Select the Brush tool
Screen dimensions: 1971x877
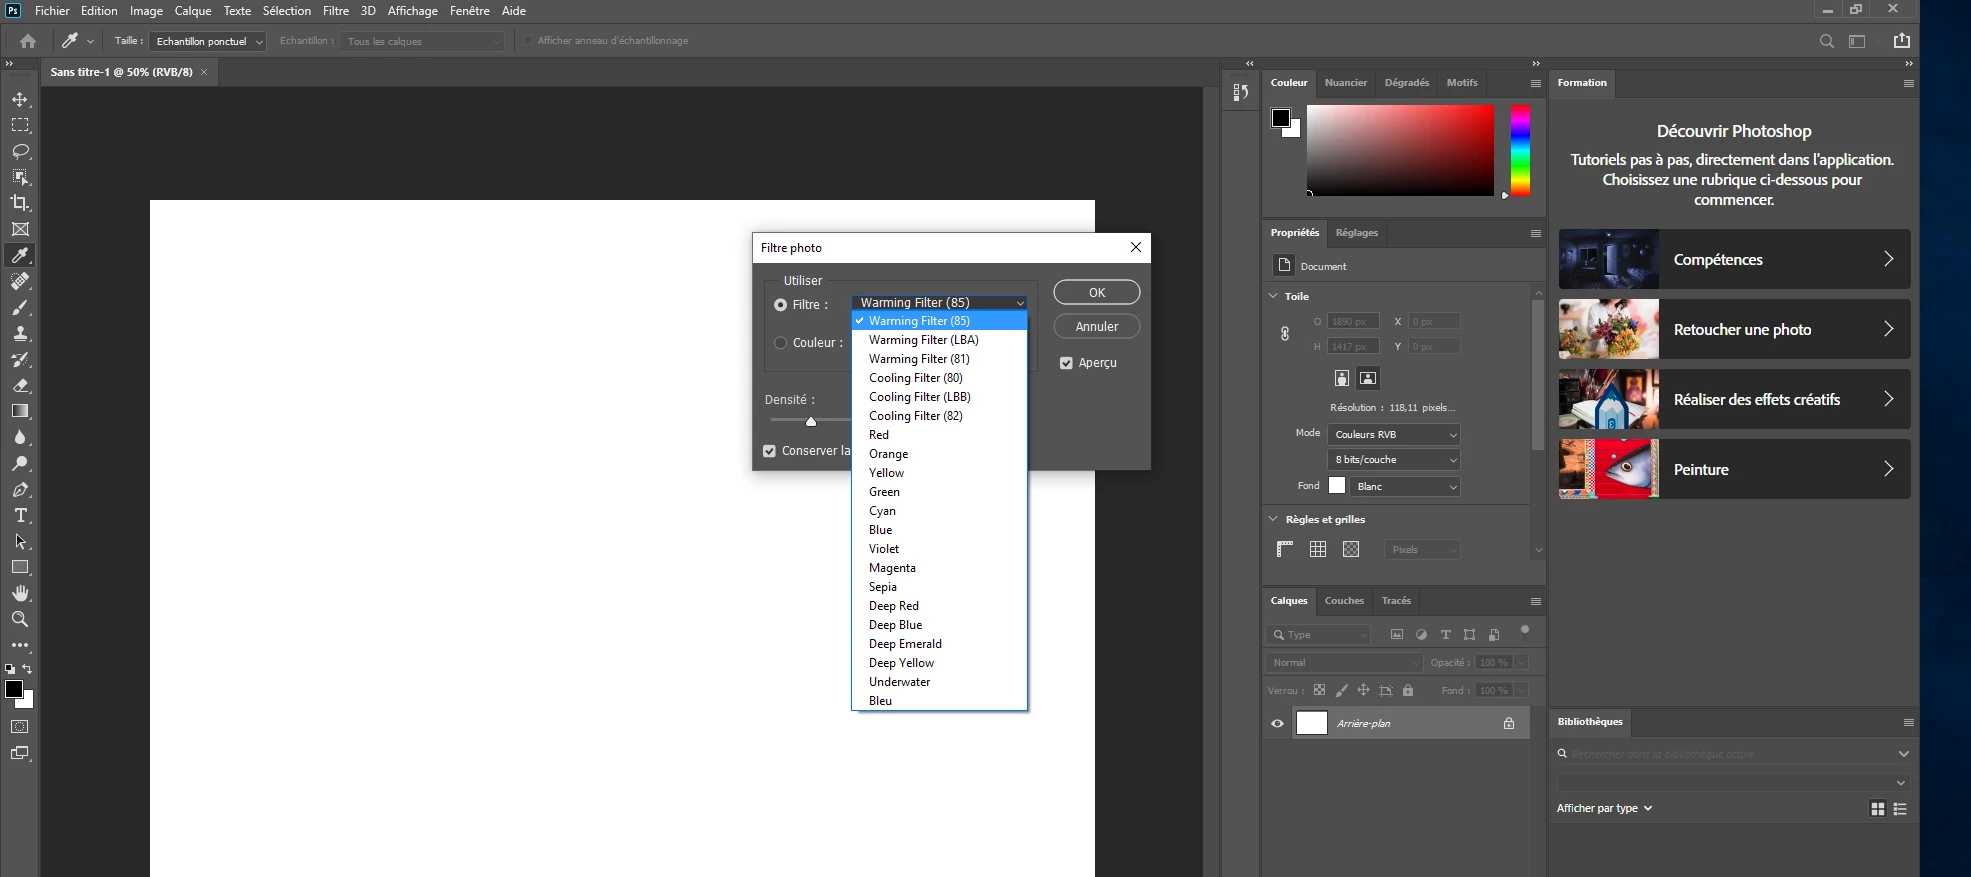[20, 307]
